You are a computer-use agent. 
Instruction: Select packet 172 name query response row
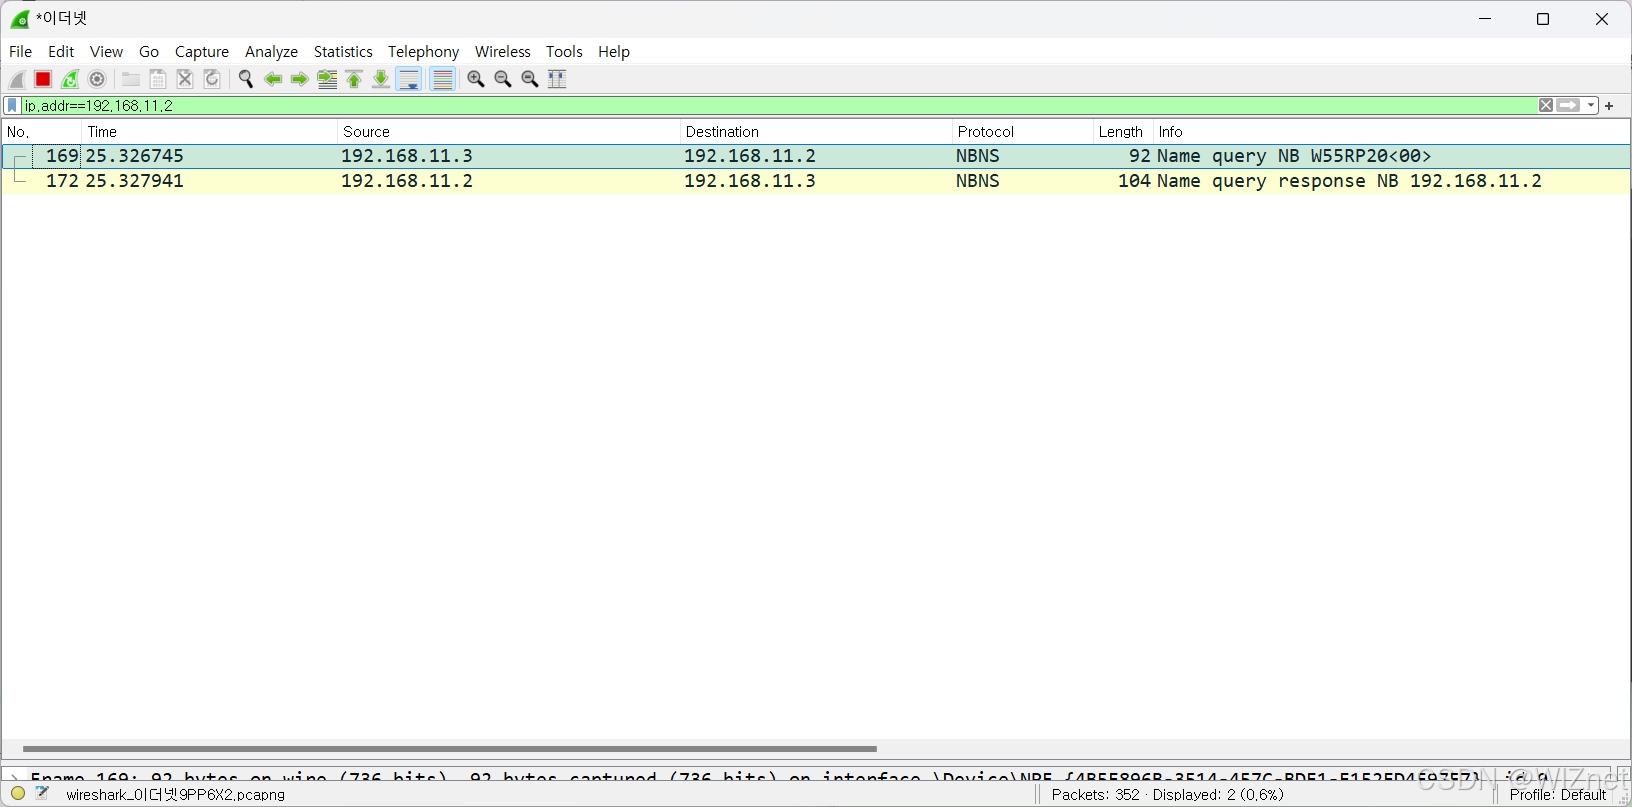pos(816,181)
